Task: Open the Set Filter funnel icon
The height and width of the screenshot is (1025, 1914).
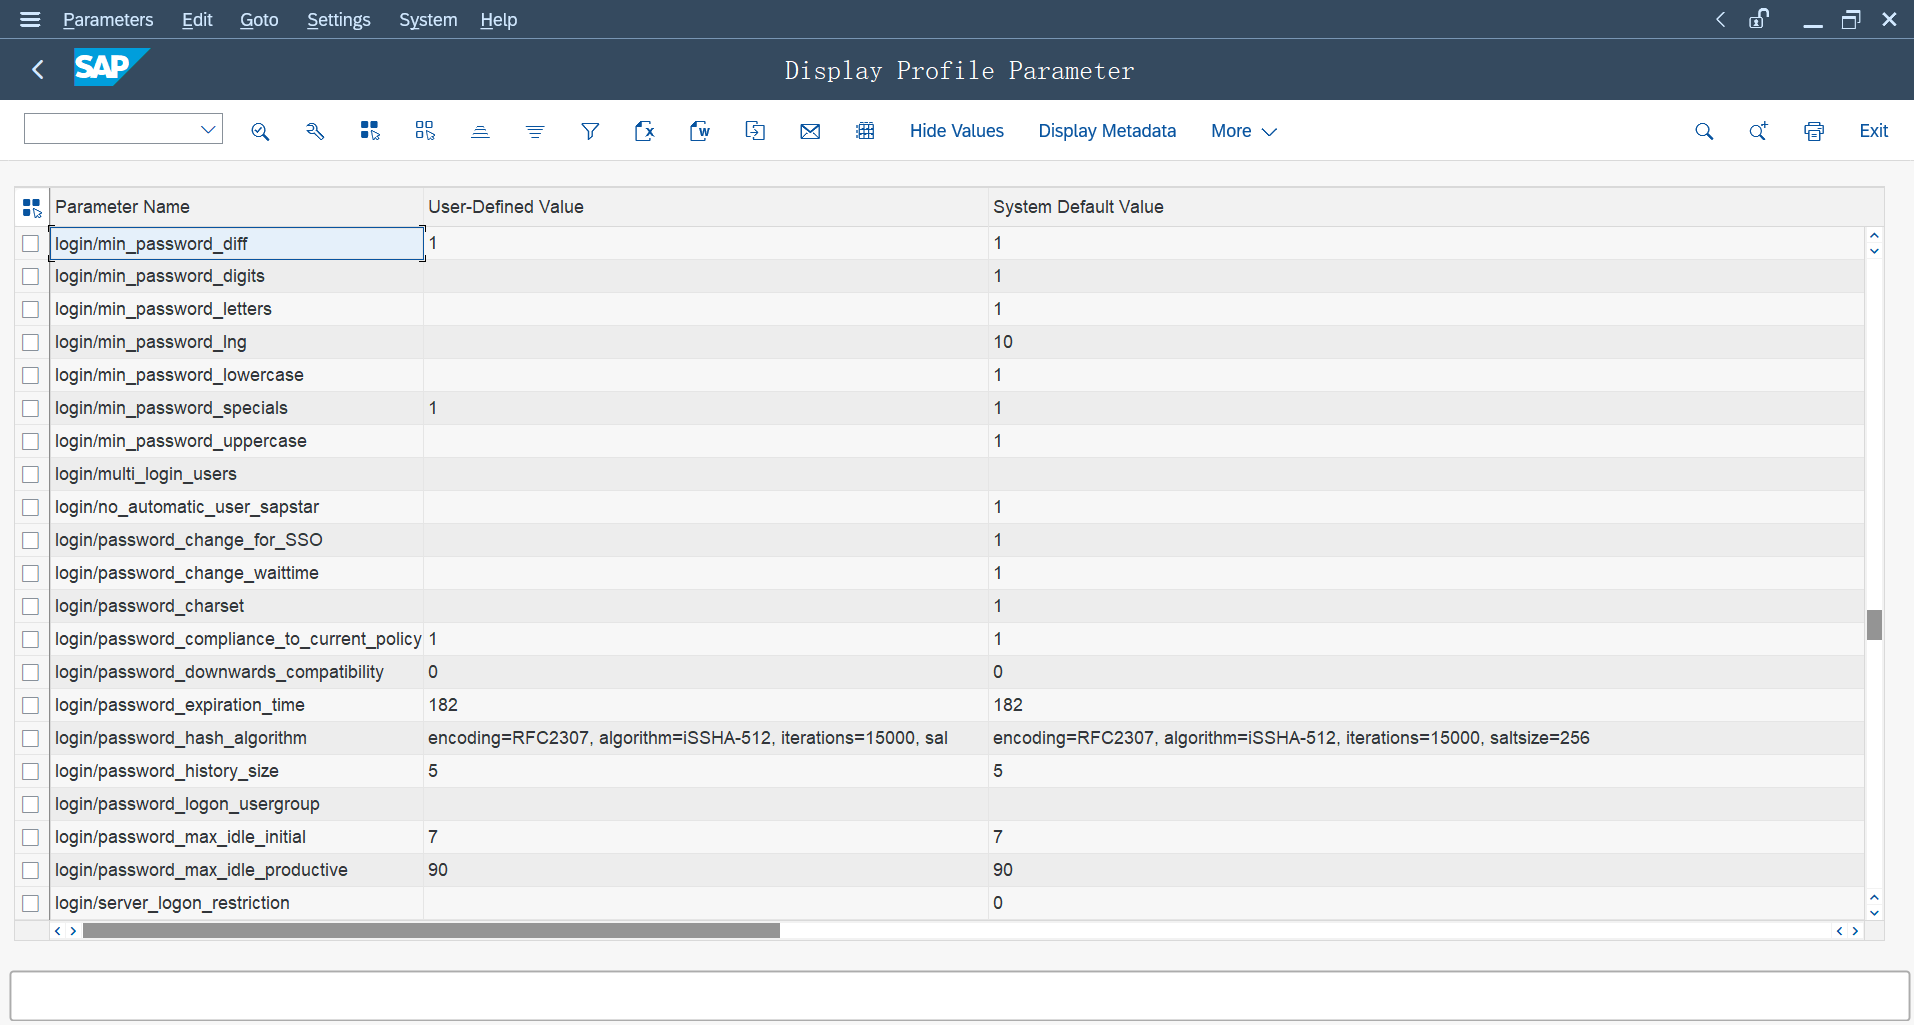Action: point(590,131)
